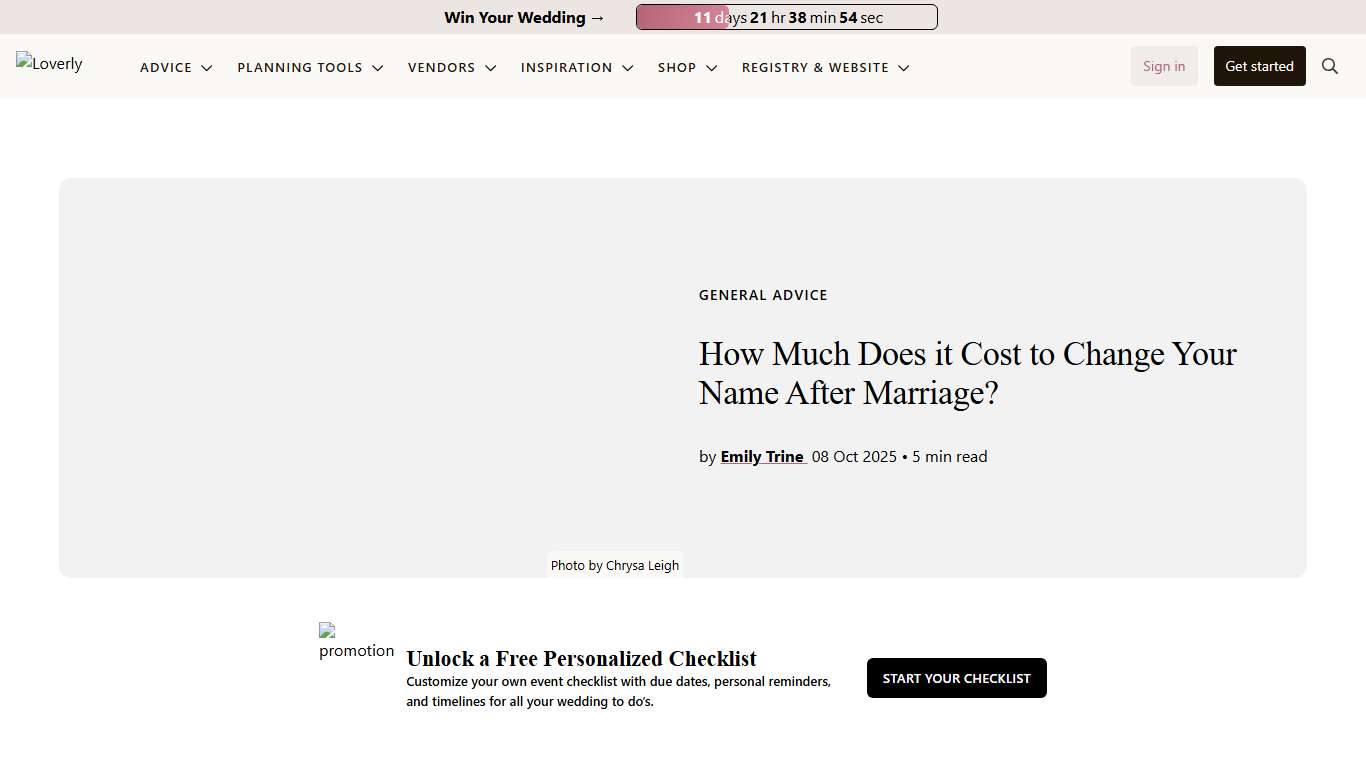Expand the PLANNING TOOLS menu
Viewport: 1366px width, 768px height.
[378, 68]
